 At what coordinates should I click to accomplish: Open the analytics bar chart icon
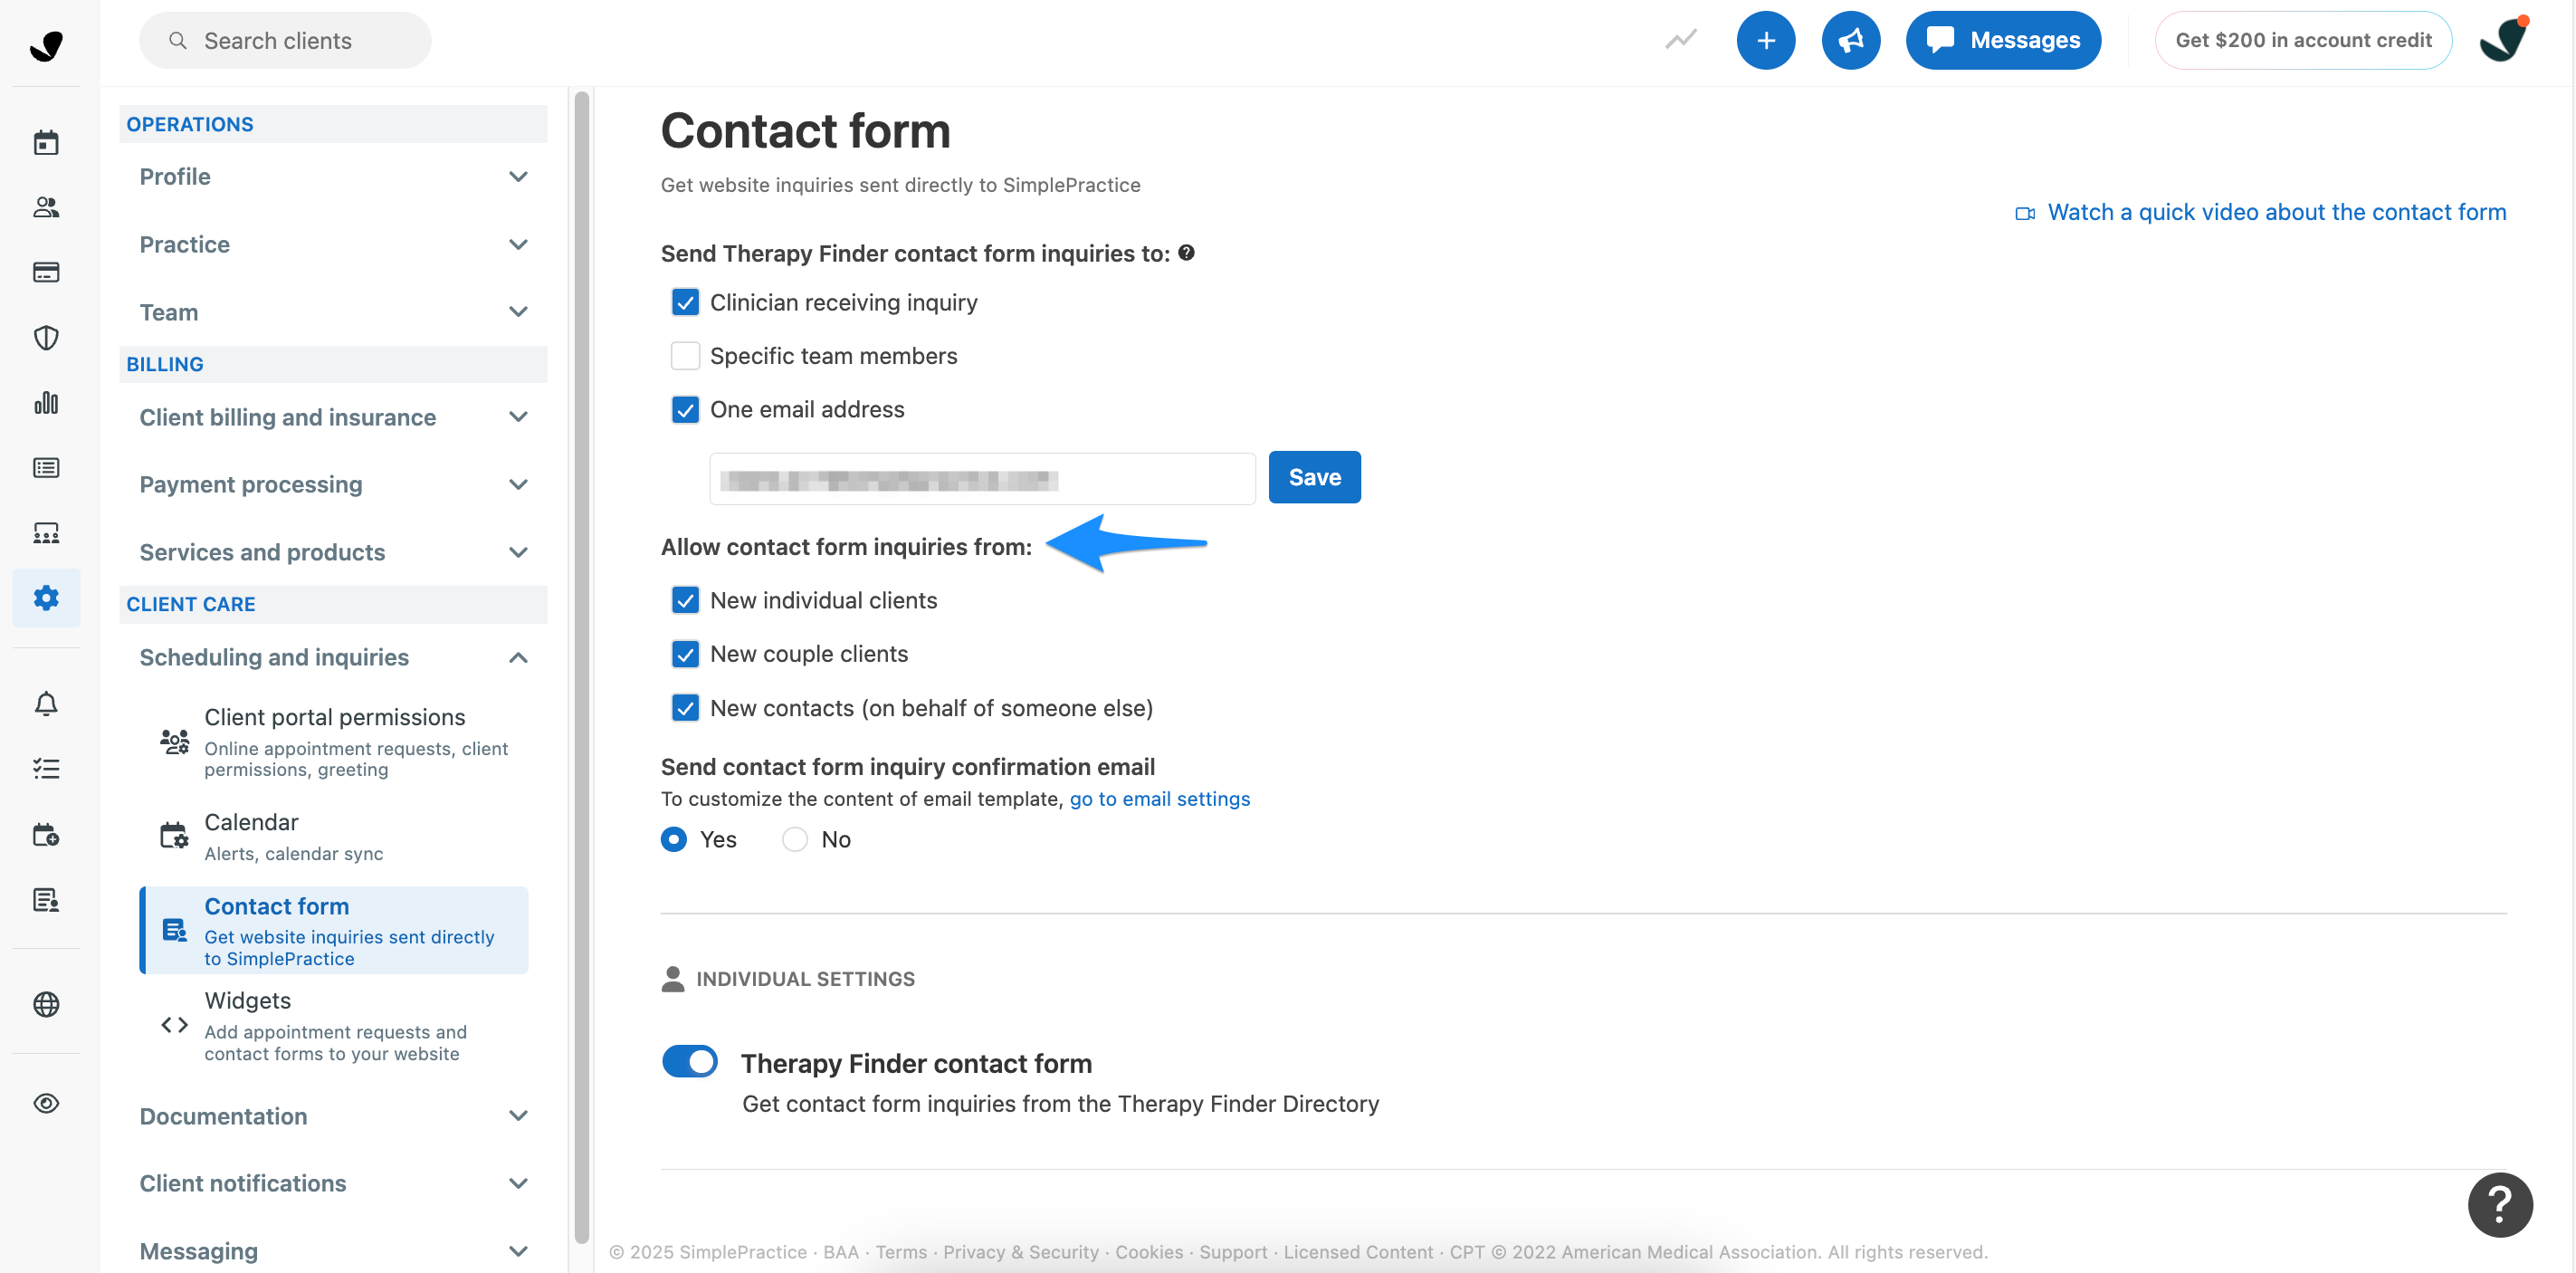pyautogui.click(x=46, y=402)
